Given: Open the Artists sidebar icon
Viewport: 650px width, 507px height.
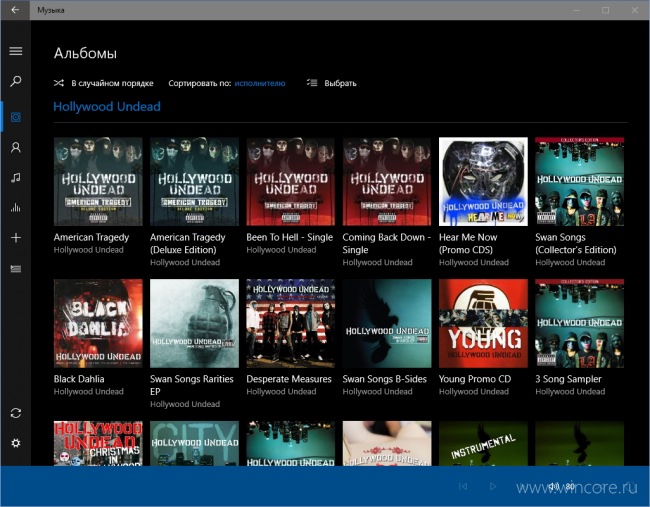Looking at the screenshot, I should point(16,147).
